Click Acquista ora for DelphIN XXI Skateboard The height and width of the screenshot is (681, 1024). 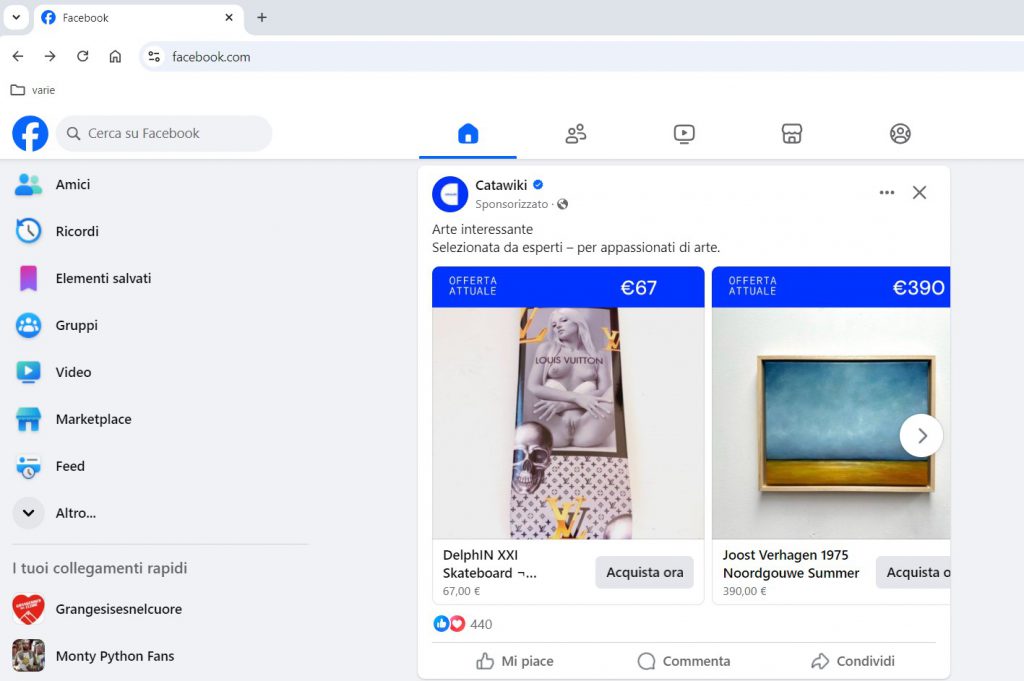point(645,573)
